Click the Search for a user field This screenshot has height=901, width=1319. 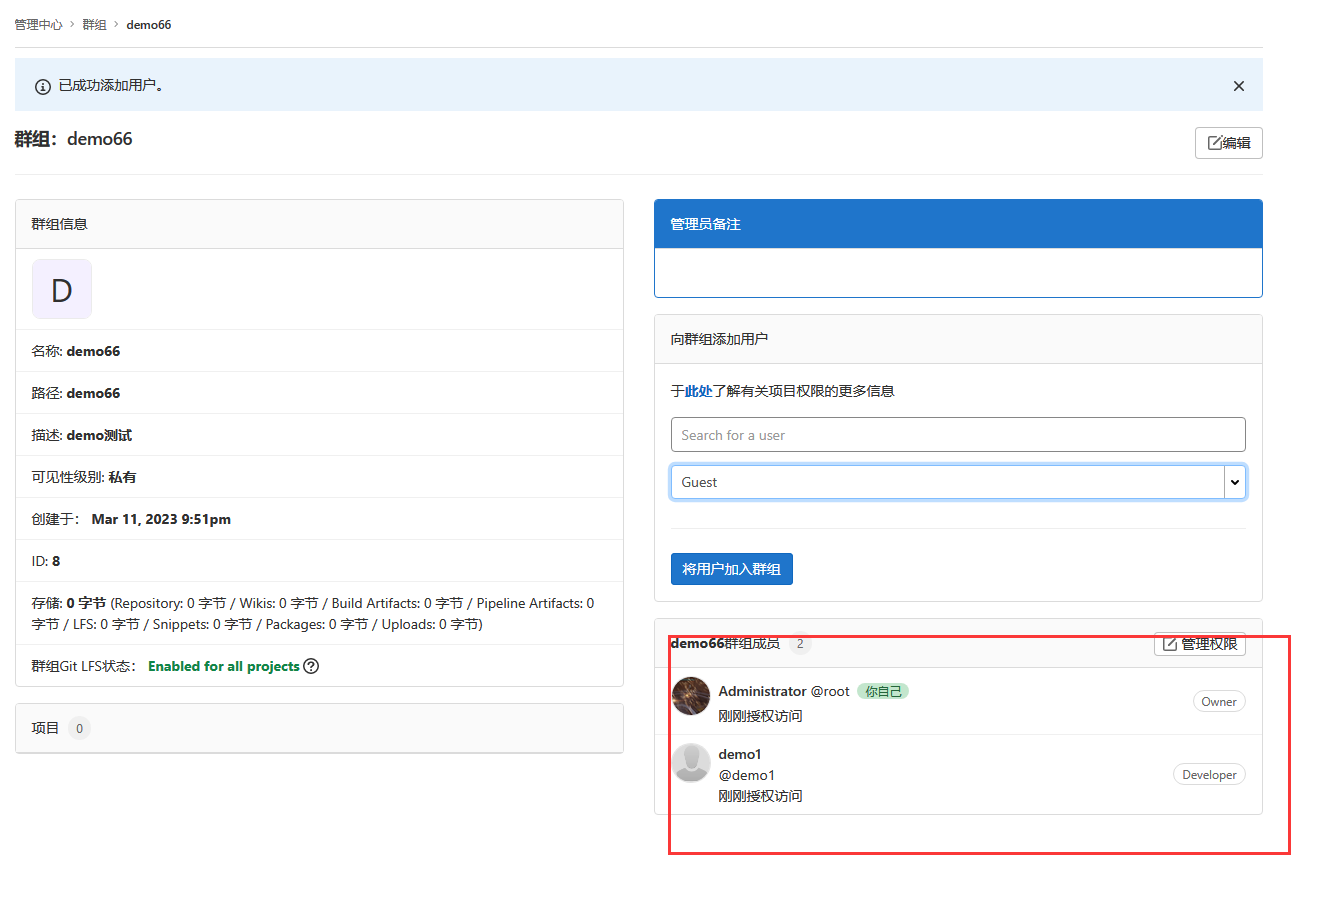957,434
